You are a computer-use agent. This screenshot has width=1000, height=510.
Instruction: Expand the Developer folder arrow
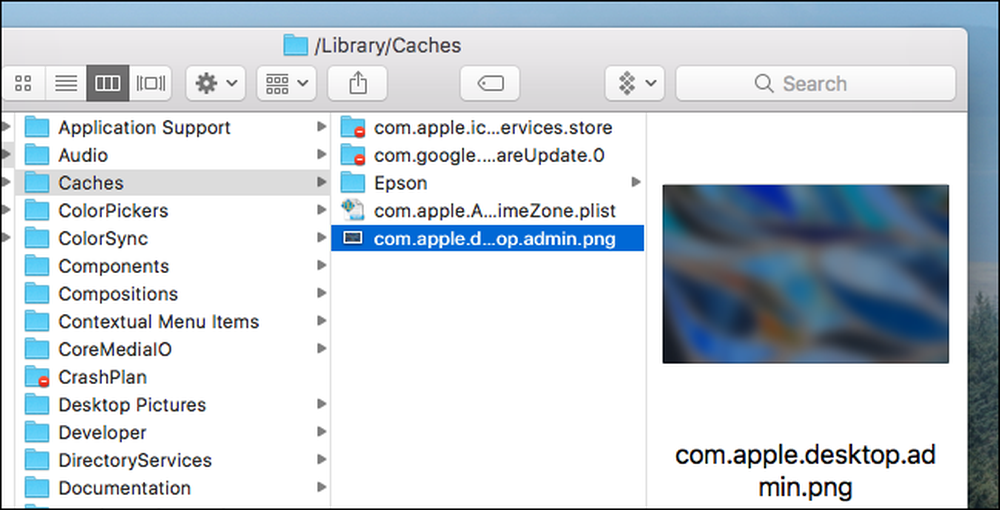(x=321, y=432)
